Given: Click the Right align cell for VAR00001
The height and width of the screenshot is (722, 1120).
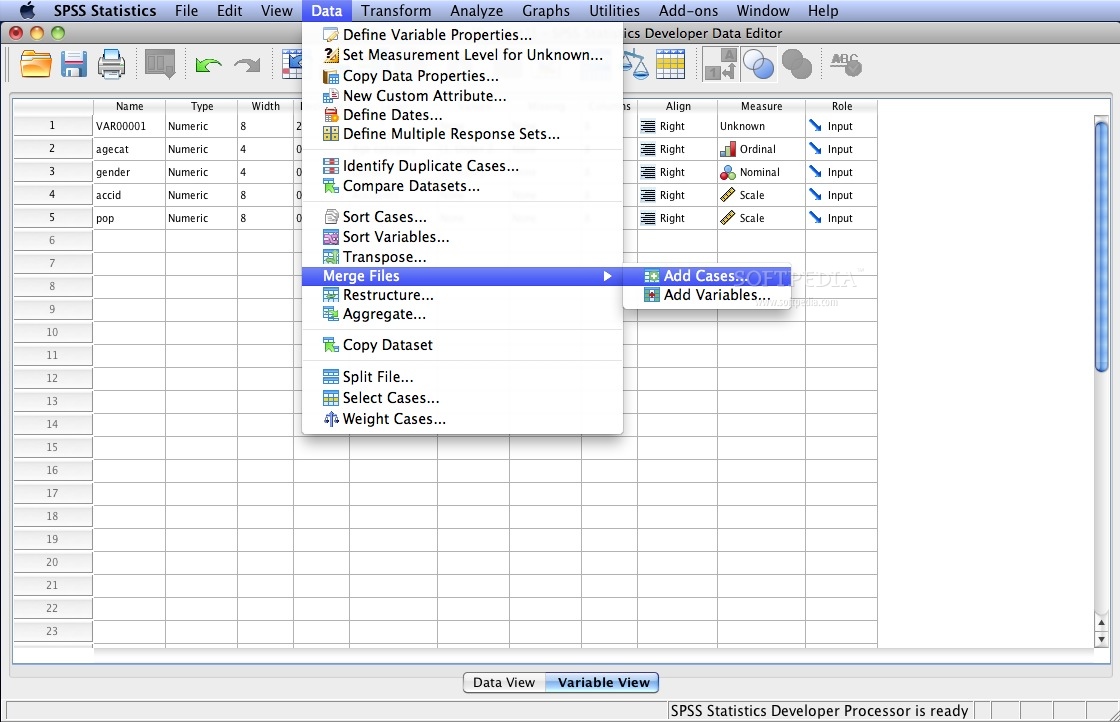Looking at the screenshot, I should (x=677, y=126).
